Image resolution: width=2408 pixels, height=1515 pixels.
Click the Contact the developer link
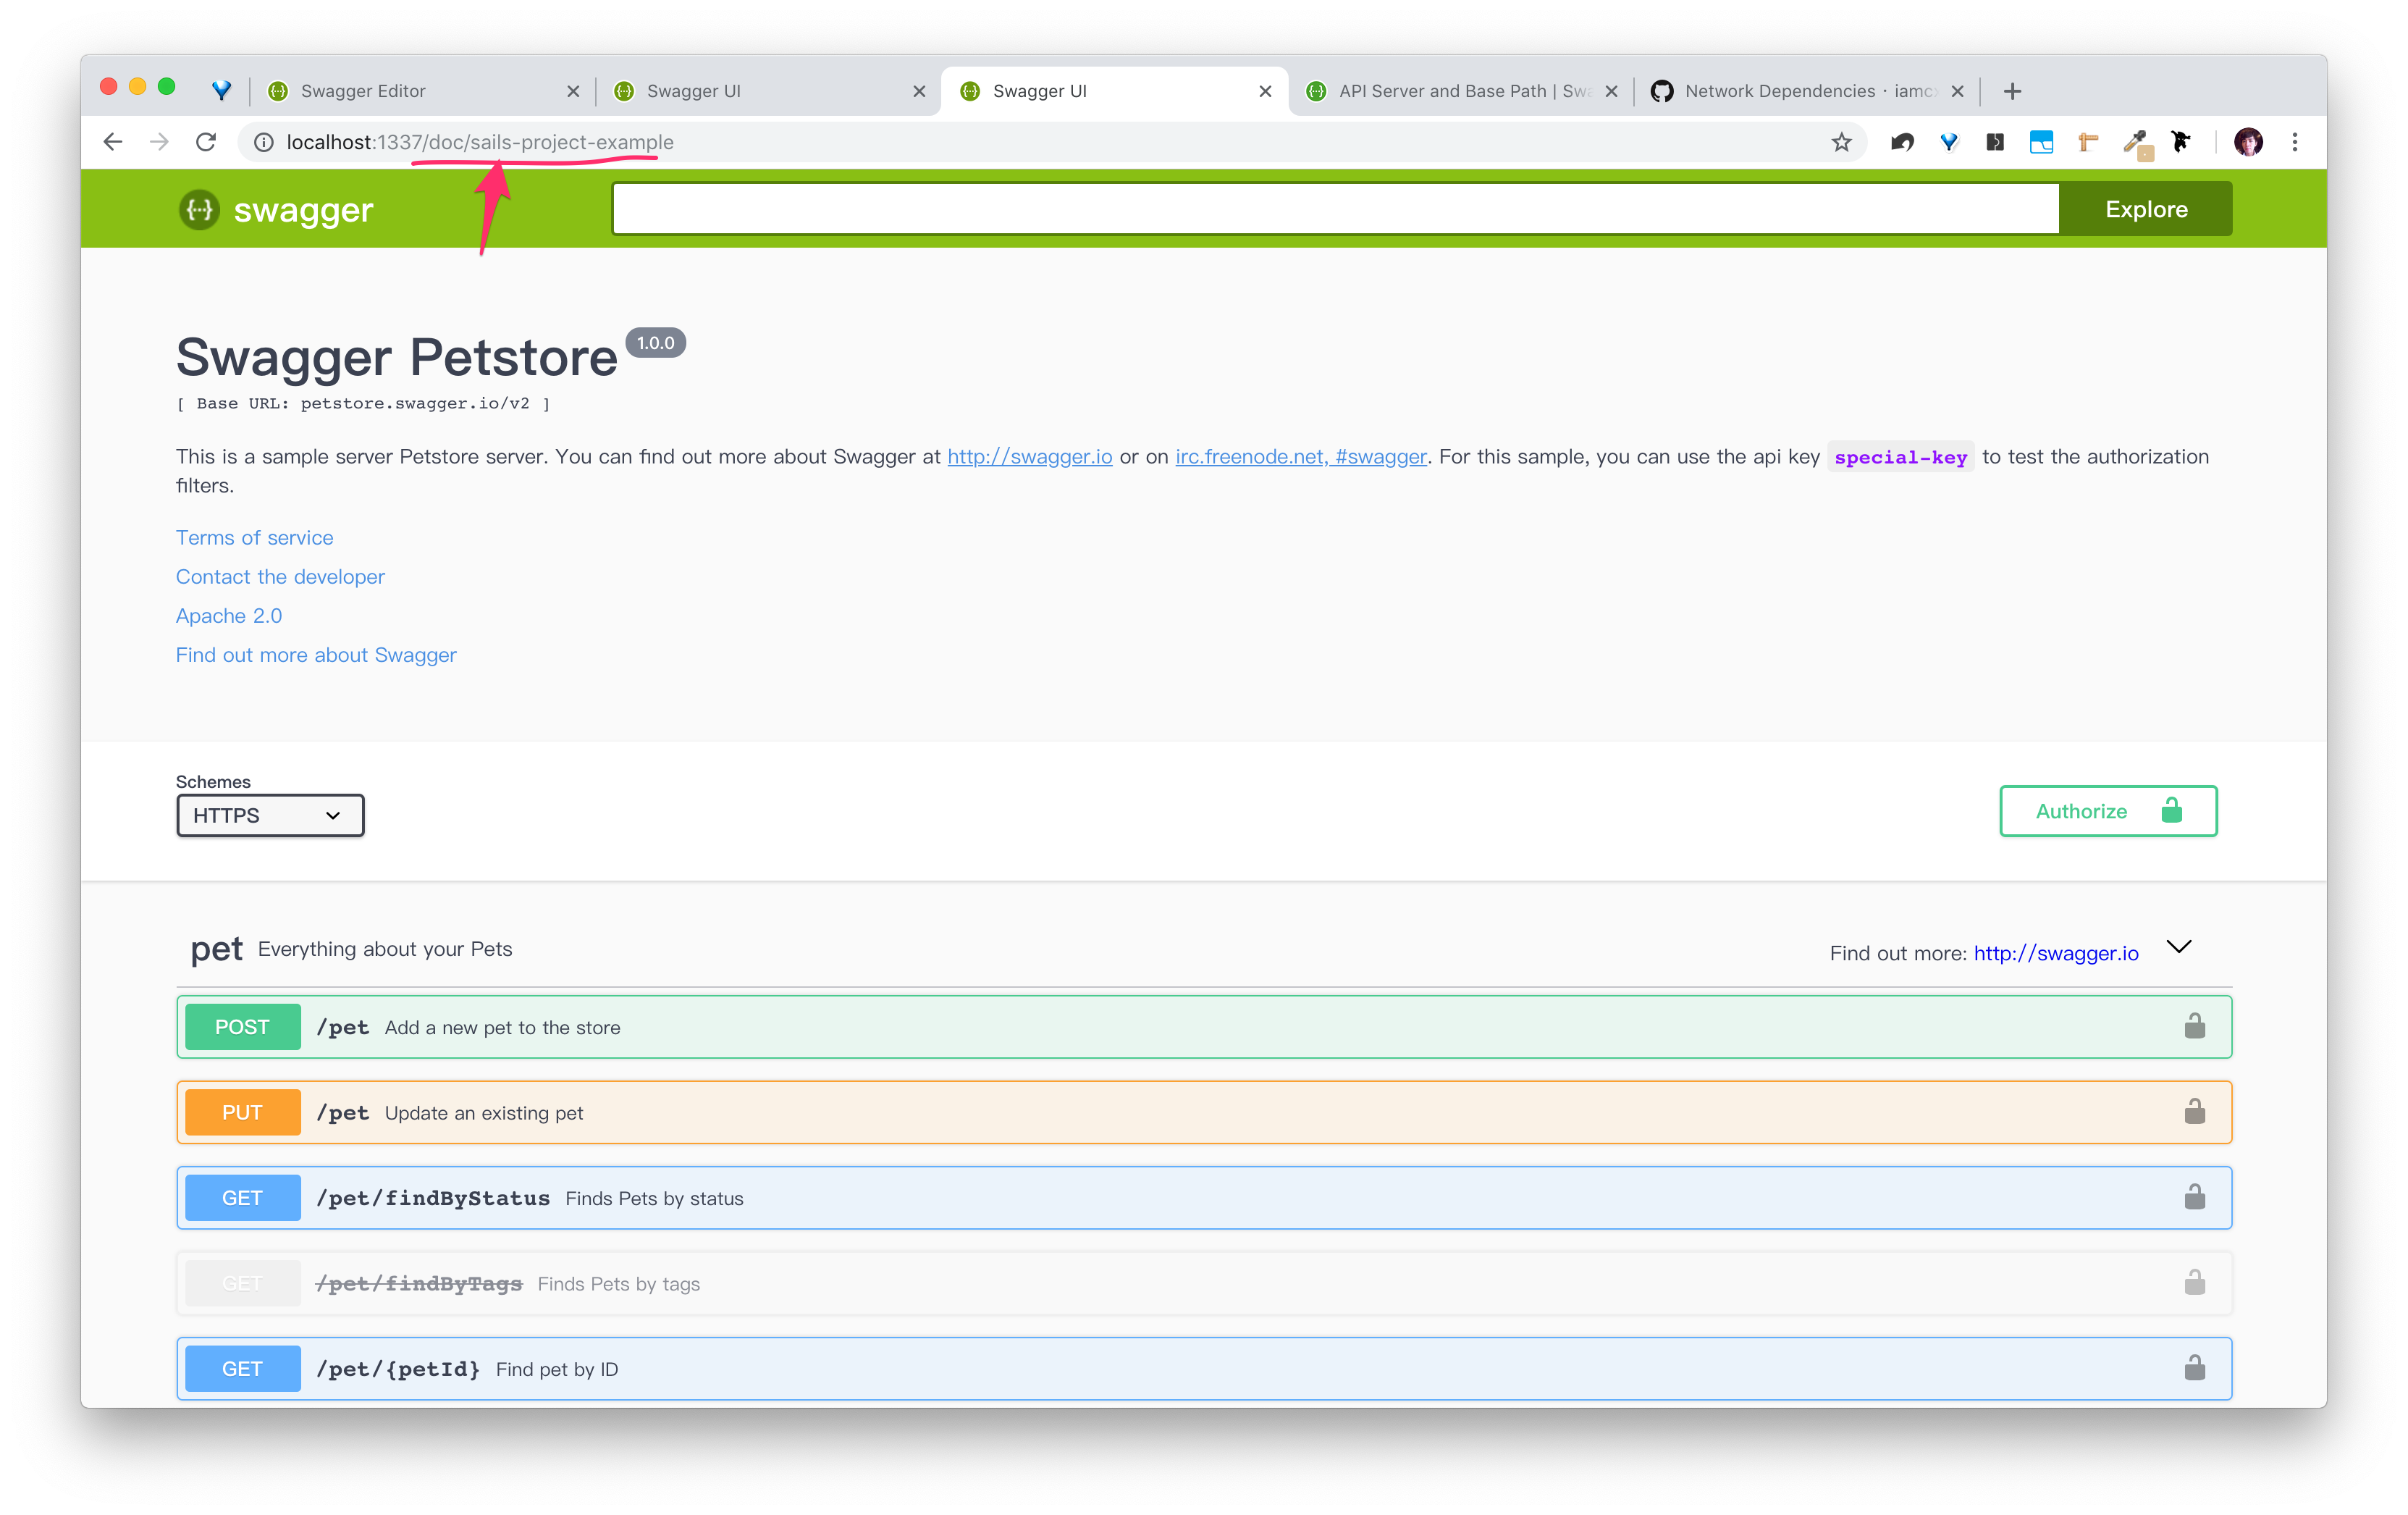[x=280, y=577]
